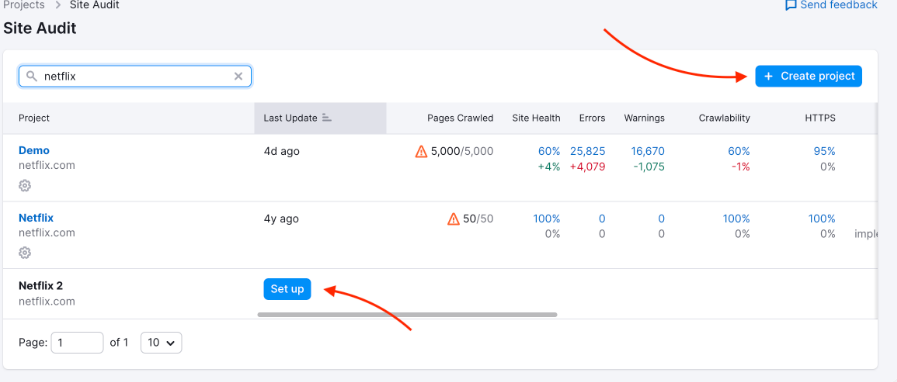This screenshot has height=382, width=897.
Task: Expand rows-per-page dropdown showing 10
Action: click(161, 343)
